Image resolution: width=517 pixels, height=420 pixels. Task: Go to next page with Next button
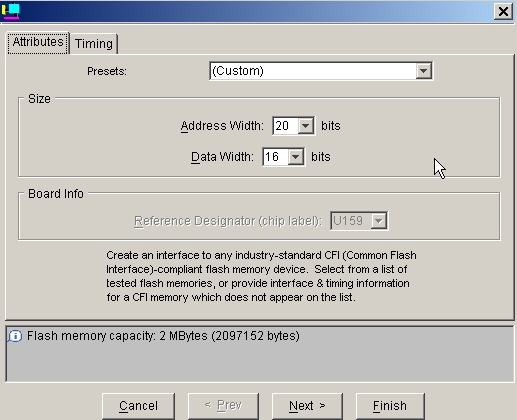(x=307, y=406)
